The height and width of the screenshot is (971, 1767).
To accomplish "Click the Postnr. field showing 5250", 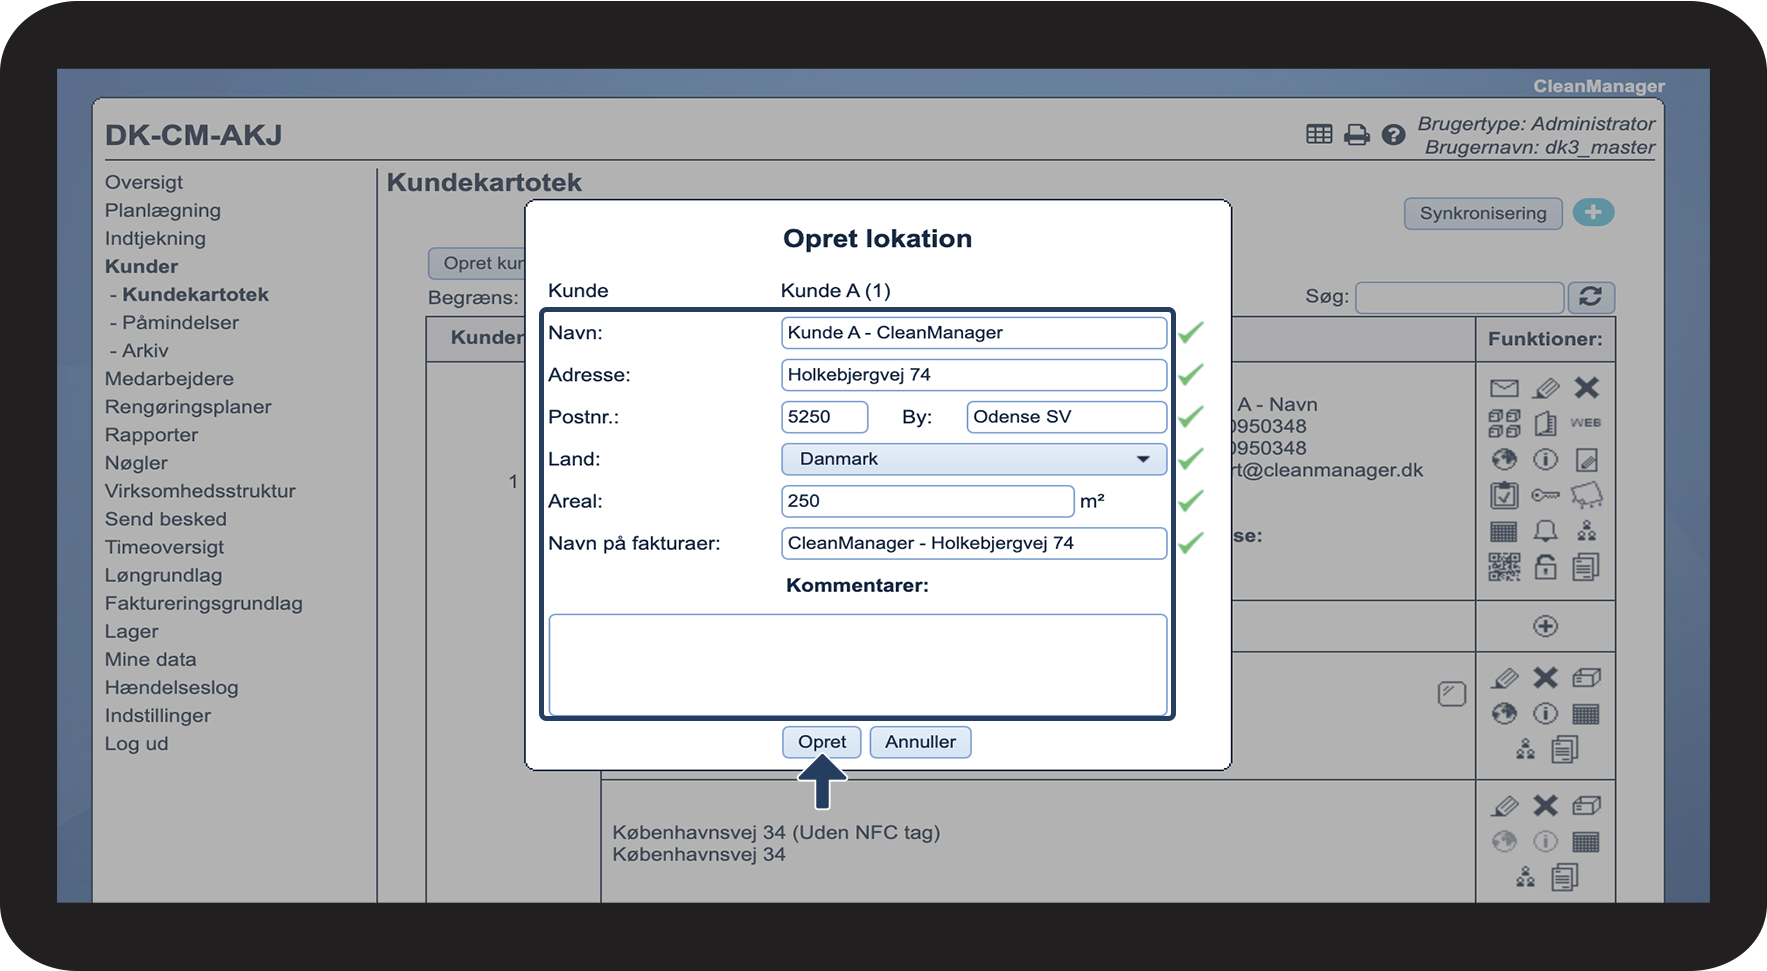I will 824,417.
